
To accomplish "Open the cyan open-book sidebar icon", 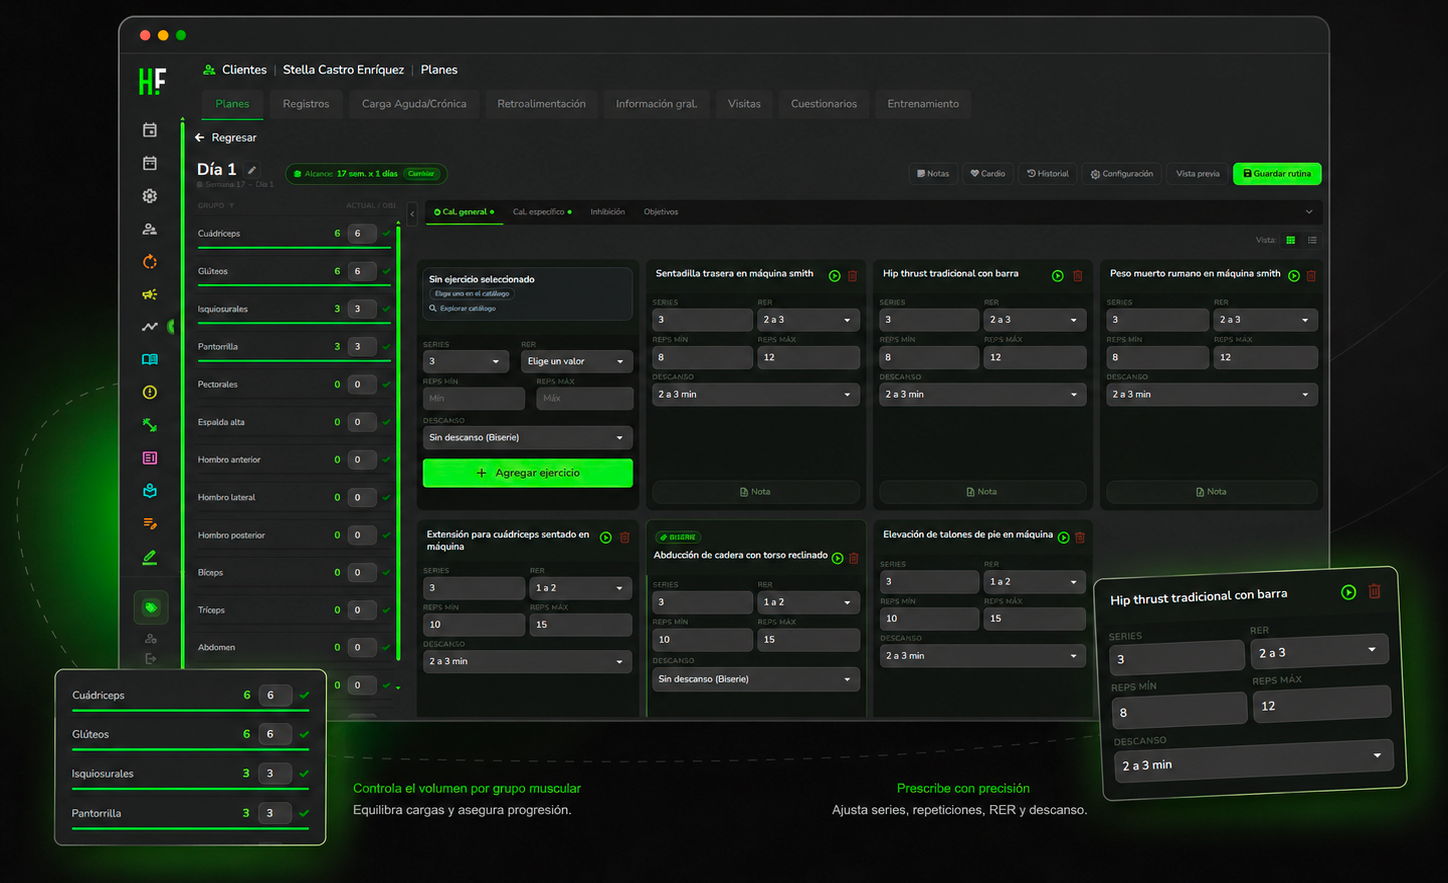I will tap(150, 360).
